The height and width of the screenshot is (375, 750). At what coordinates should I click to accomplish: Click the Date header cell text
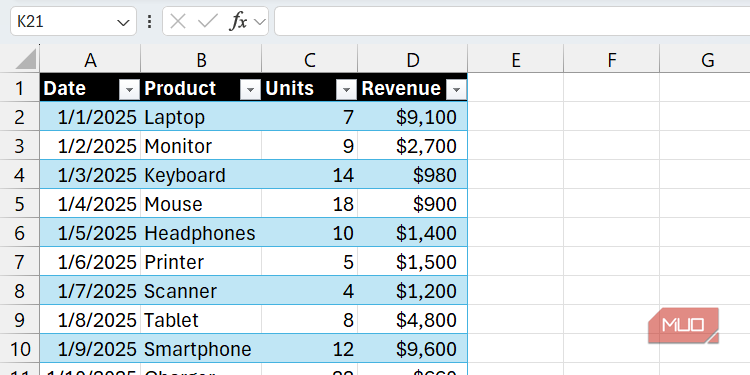65,88
